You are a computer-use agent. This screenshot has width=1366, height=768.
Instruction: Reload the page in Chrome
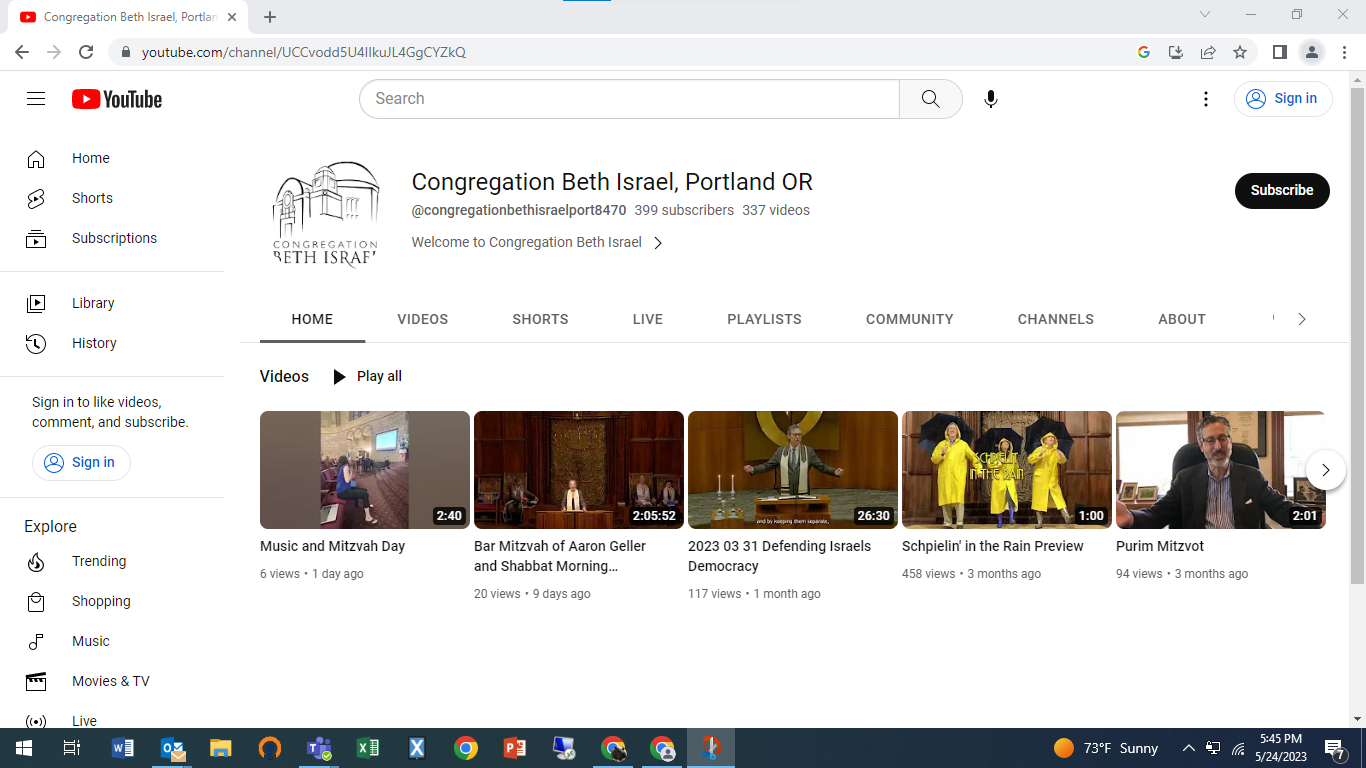click(86, 52)
